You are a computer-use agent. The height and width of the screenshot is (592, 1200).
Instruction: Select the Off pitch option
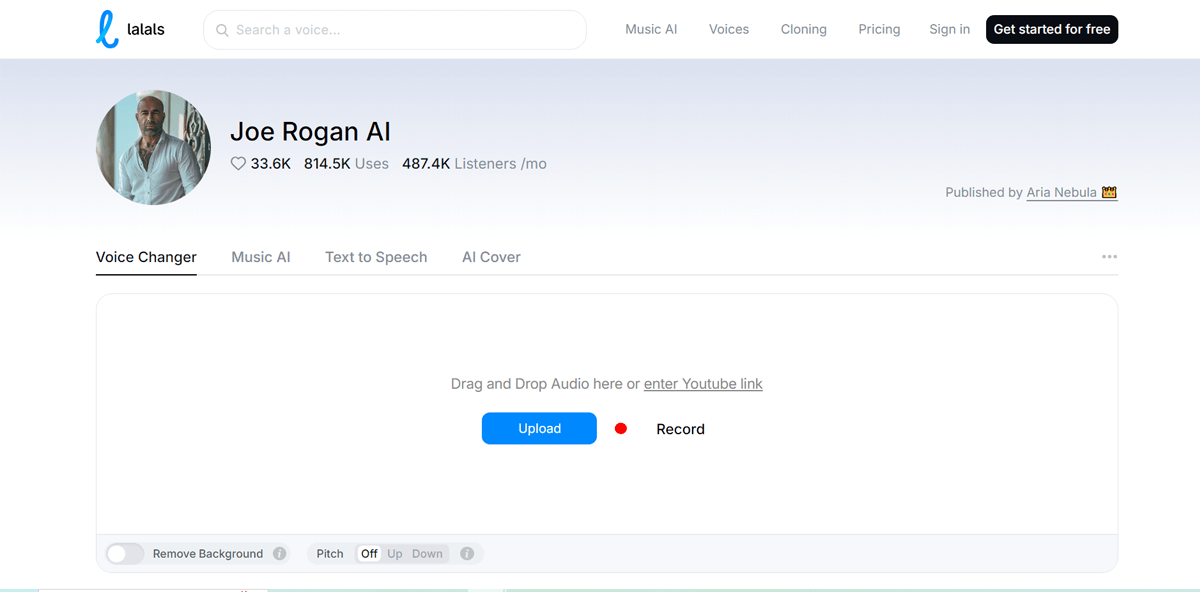[369, 554]
